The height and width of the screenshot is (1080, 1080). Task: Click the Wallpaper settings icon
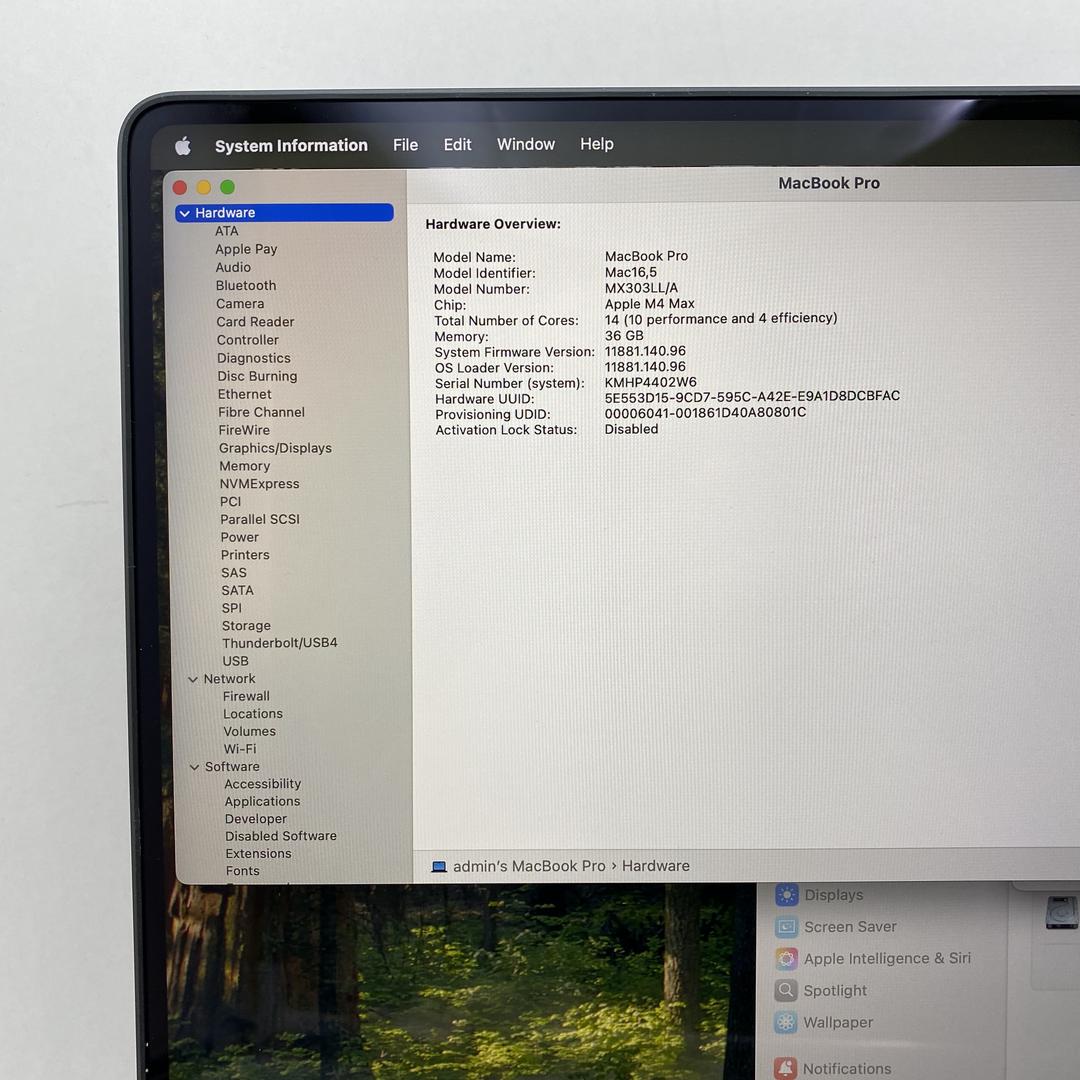[787, 1023]
